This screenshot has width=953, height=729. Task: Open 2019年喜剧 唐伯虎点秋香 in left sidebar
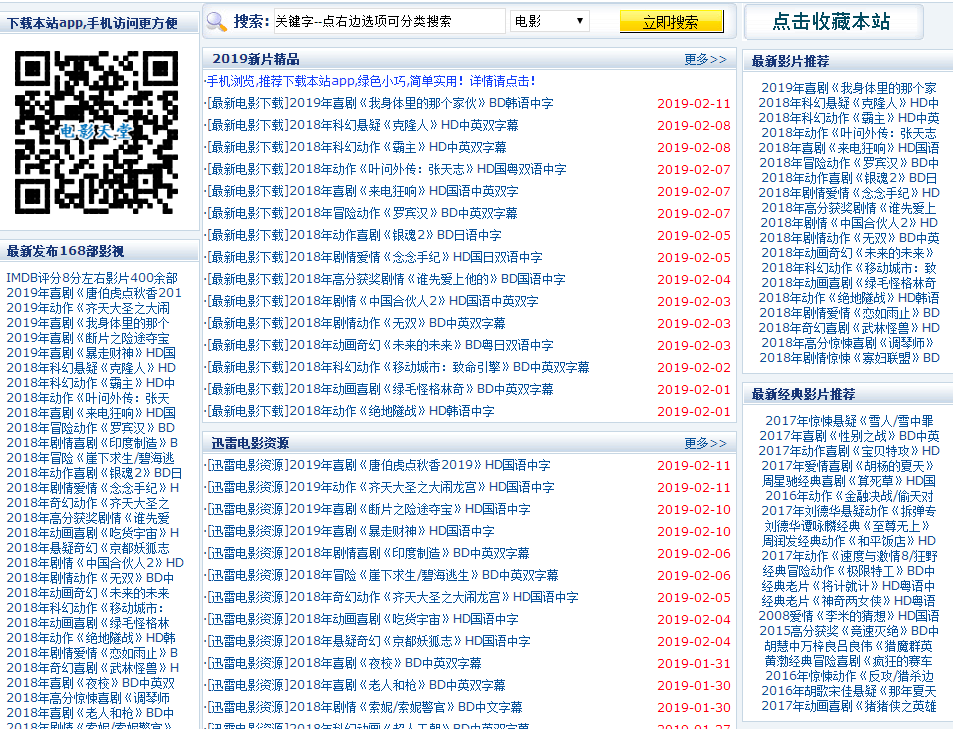(x=94, y=292)
